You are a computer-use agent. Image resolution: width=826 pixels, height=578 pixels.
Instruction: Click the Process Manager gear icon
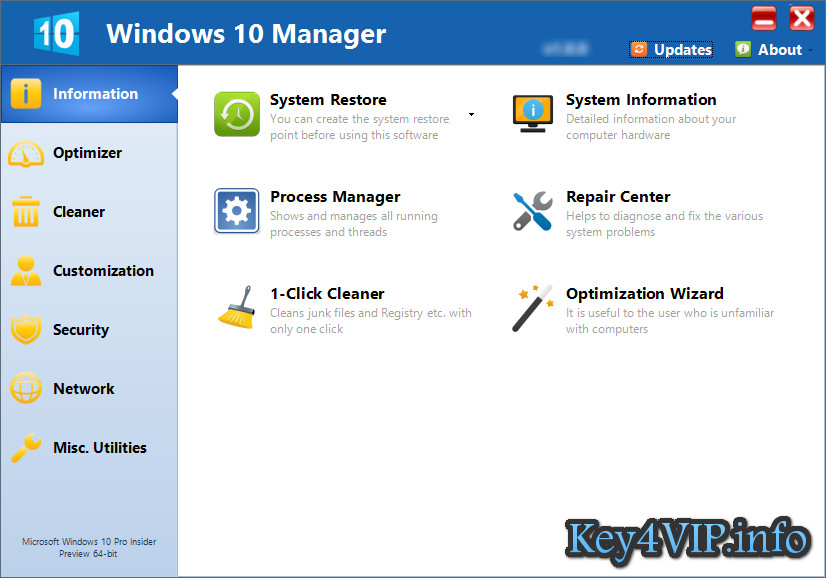[x=237, y=211]
